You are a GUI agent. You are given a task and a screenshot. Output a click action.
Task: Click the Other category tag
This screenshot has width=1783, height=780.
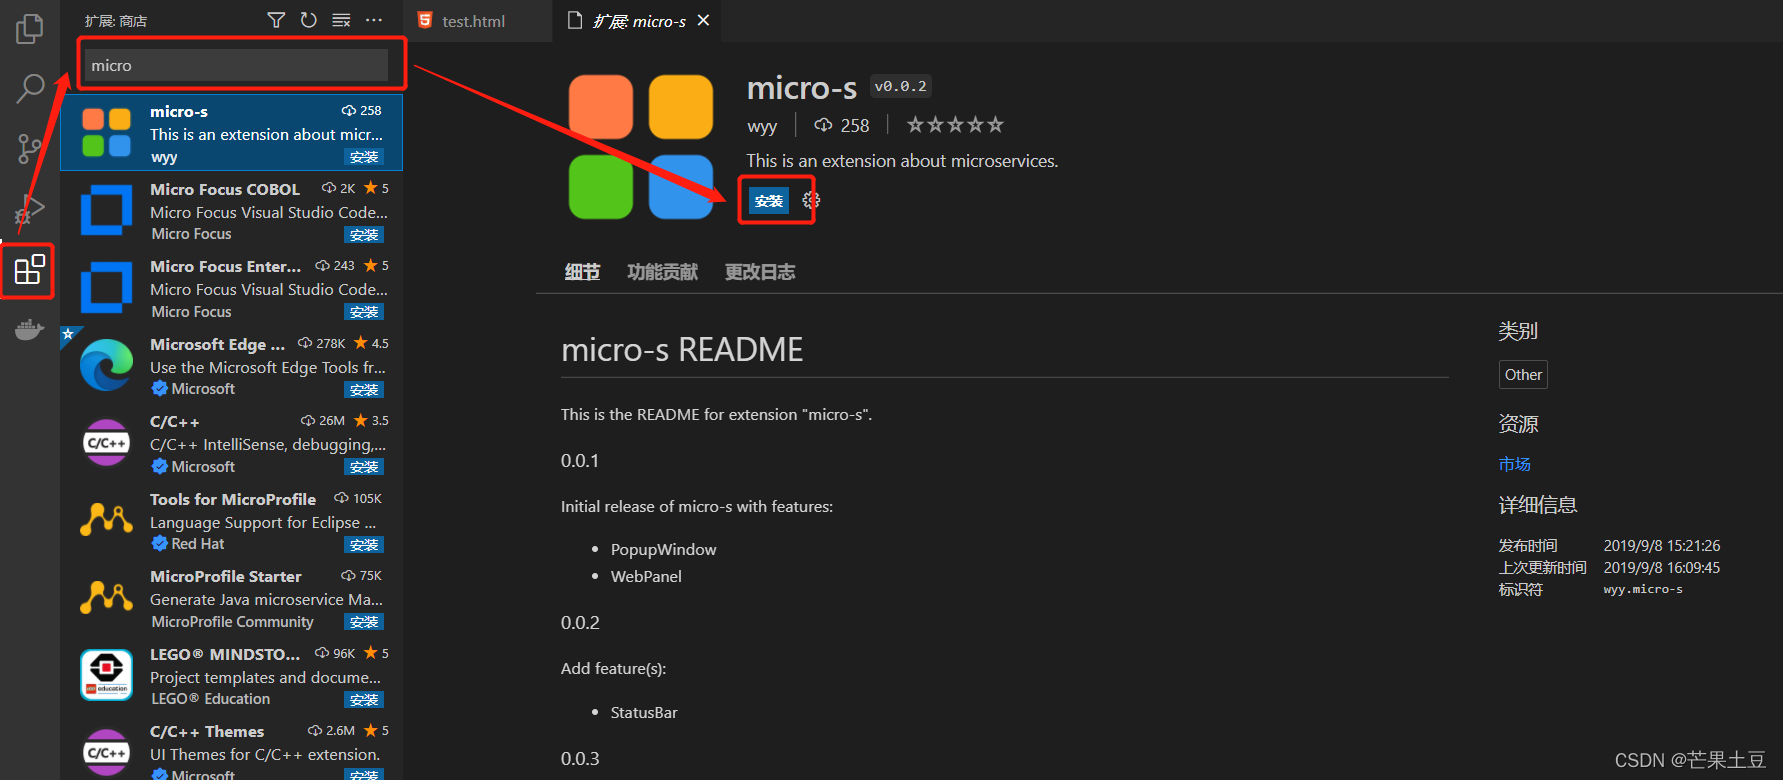pyautogui.click(x=1523, y=375)
